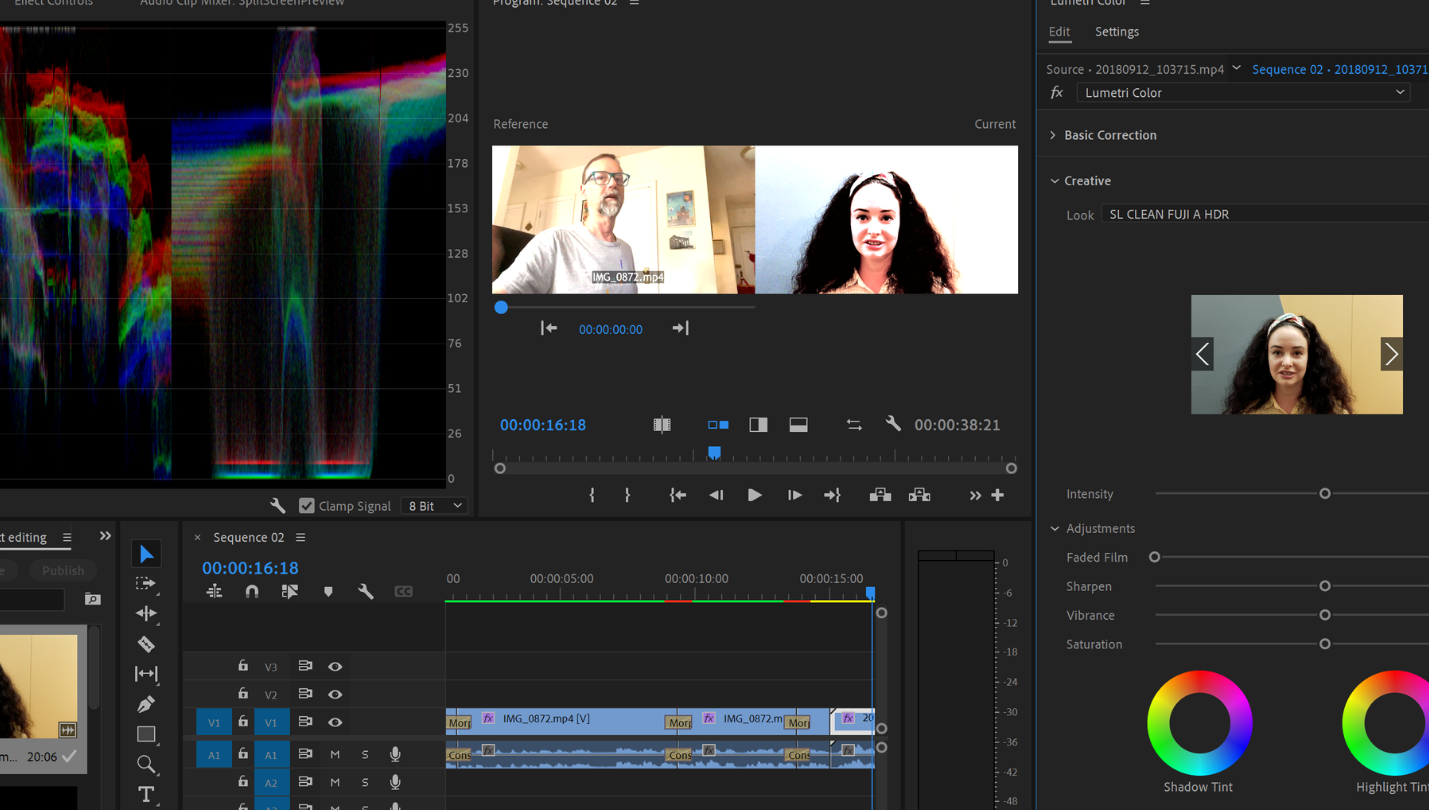Open the Sequence 02 timeline panel menu
Image resolution: width=1429 pixels, height=810 pixels.
(300, 538)
